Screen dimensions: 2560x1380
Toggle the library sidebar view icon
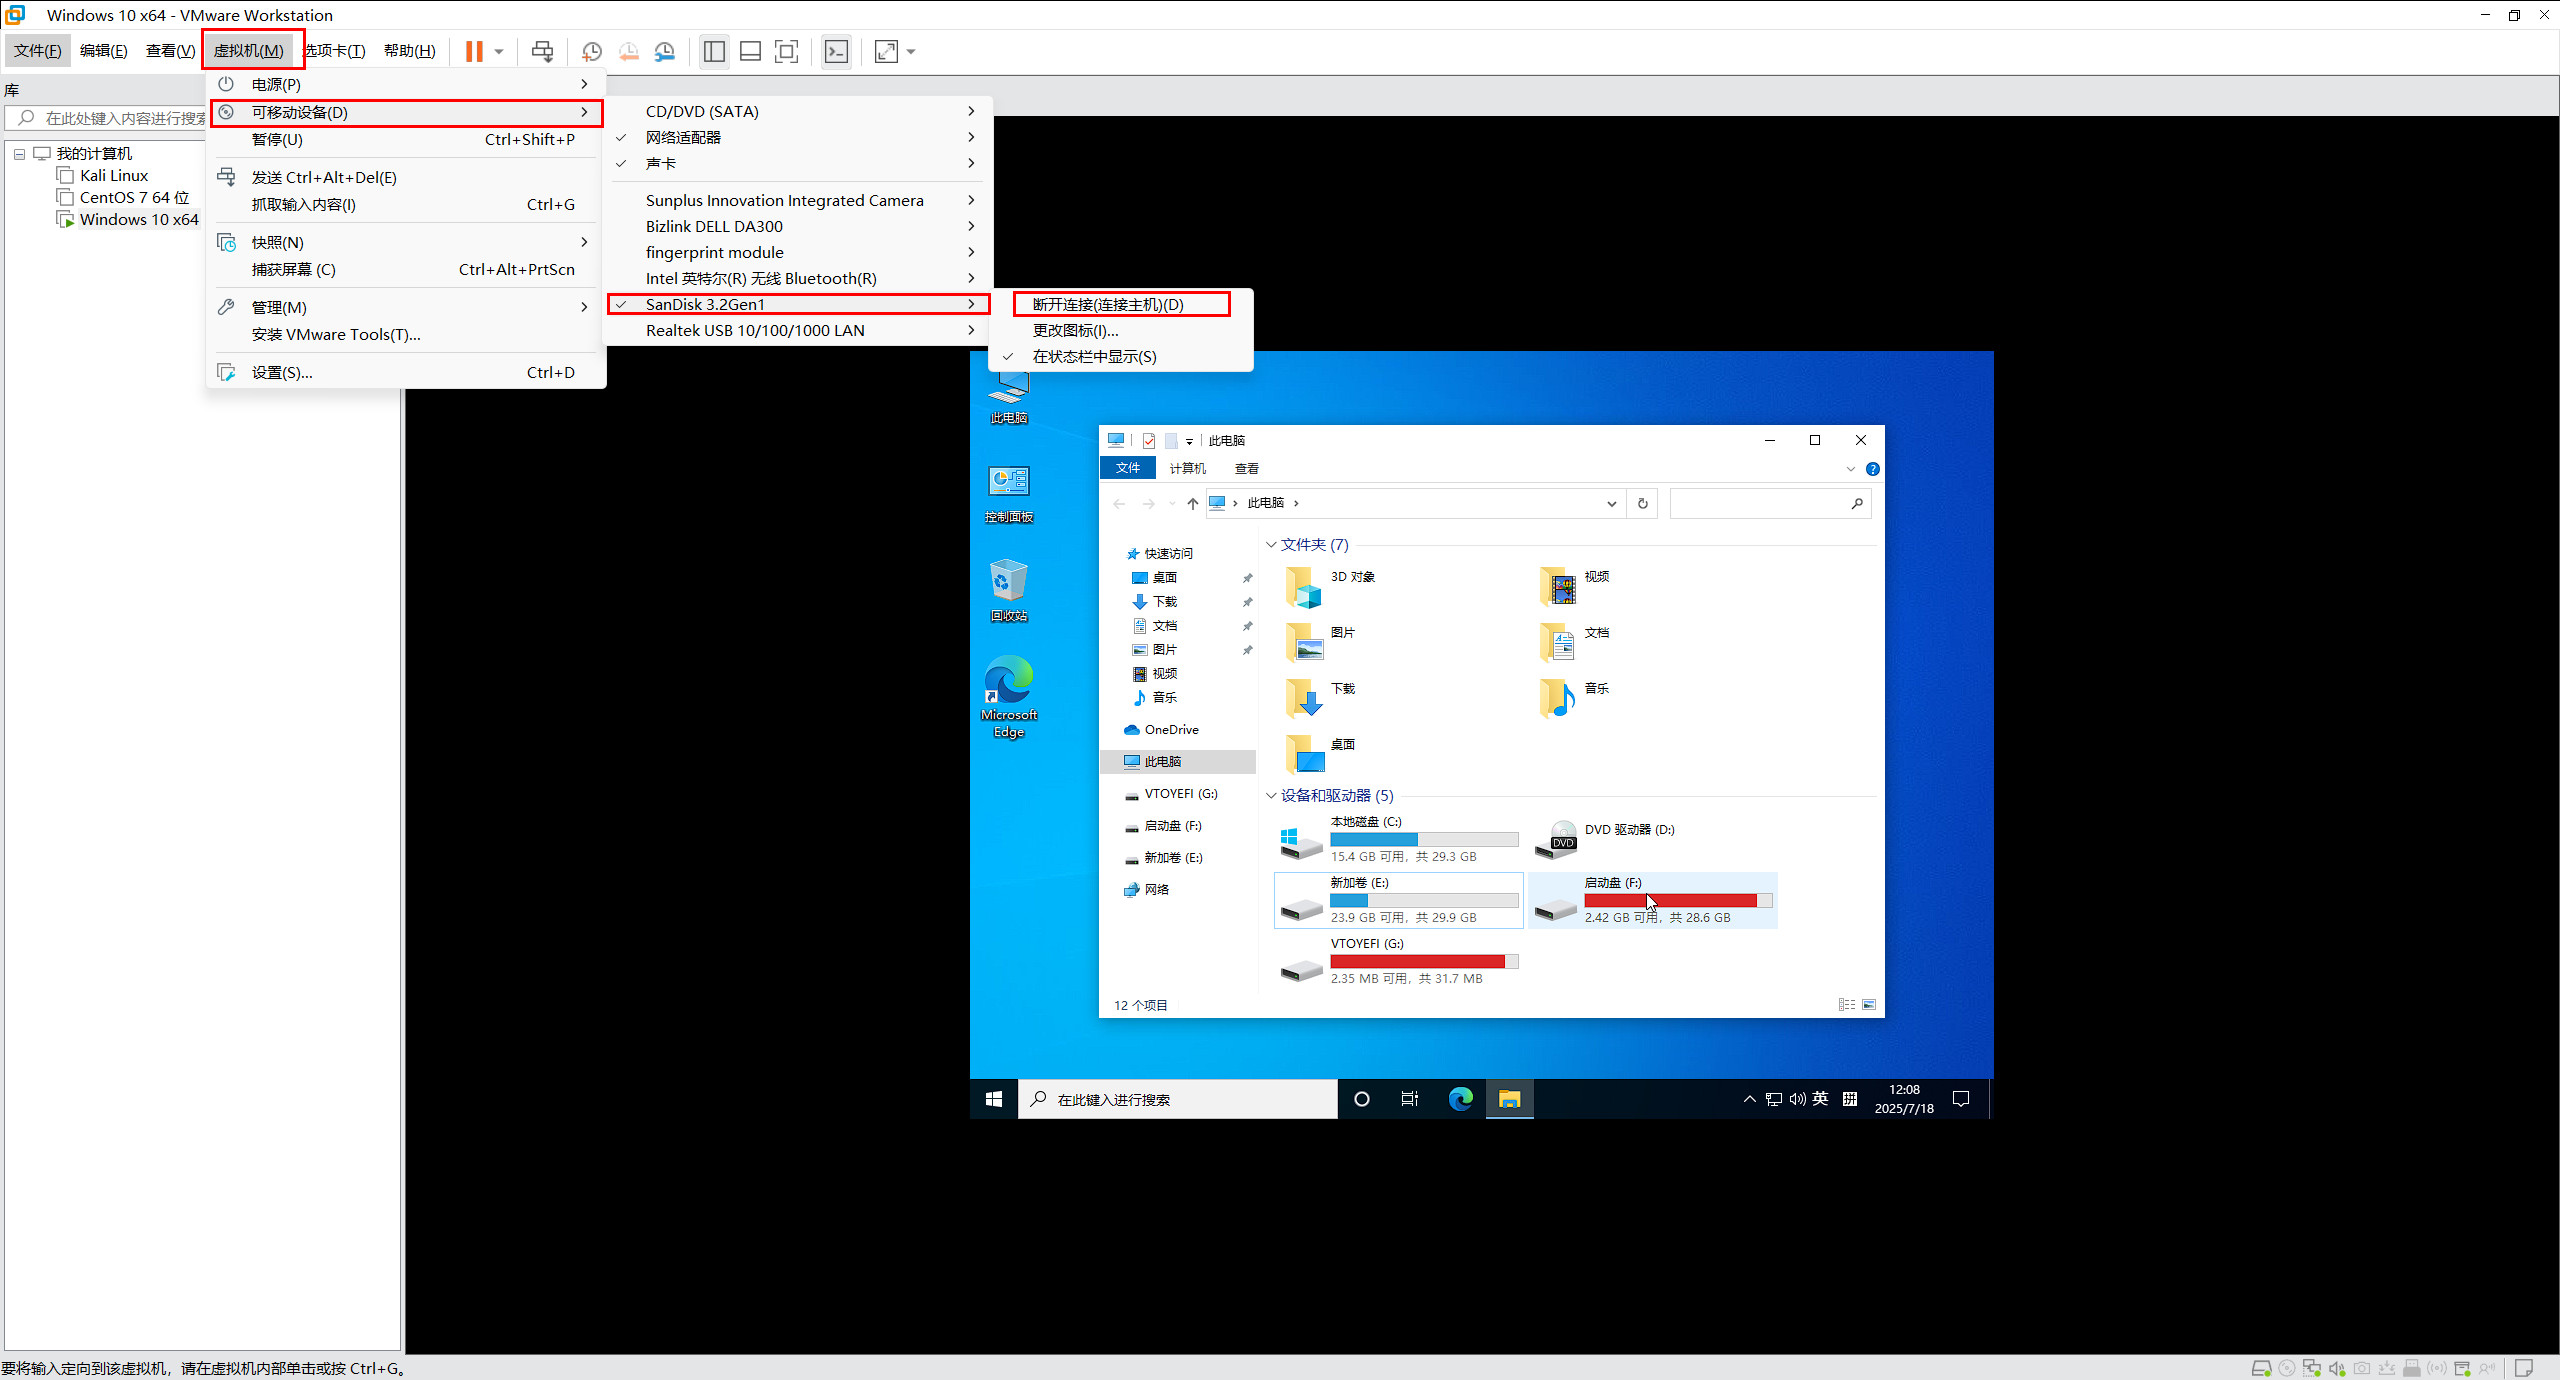(x=714, y=51)
